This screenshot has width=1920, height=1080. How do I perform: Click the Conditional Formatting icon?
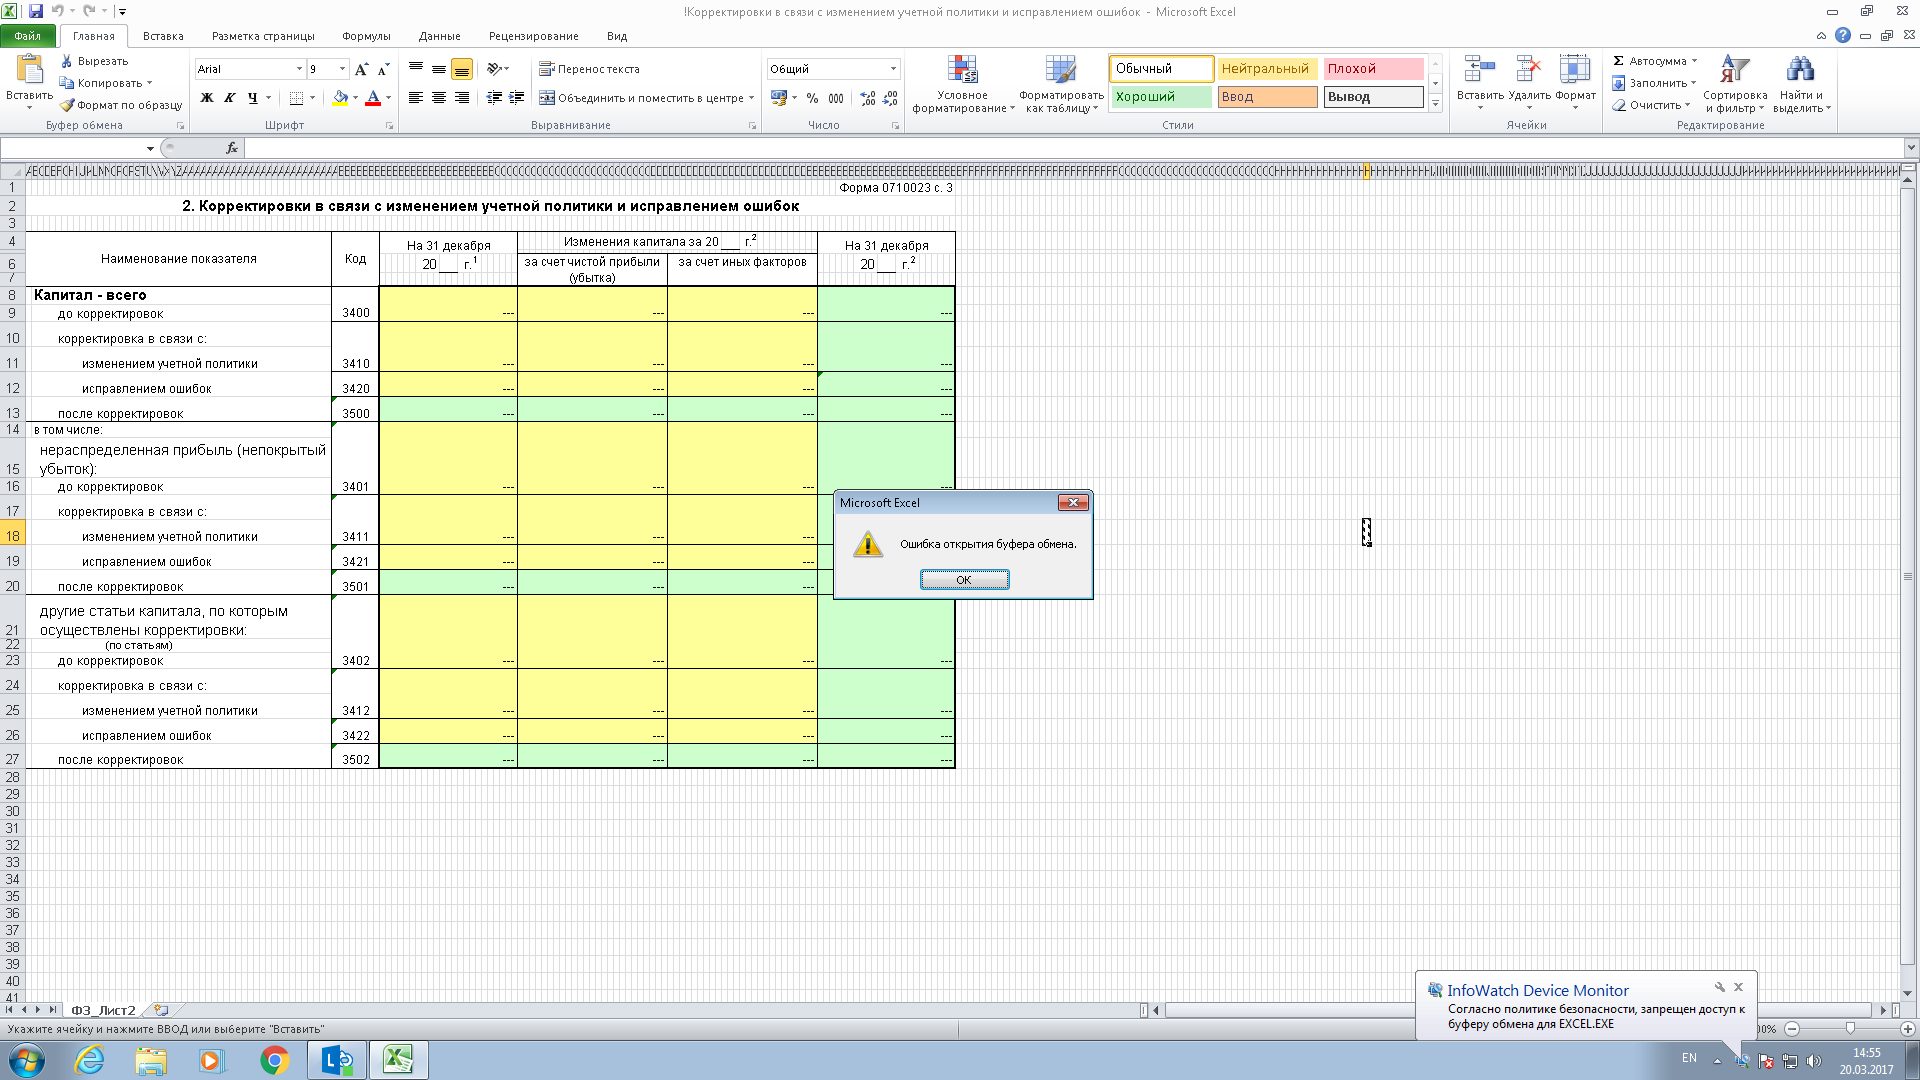coord(962,70)
